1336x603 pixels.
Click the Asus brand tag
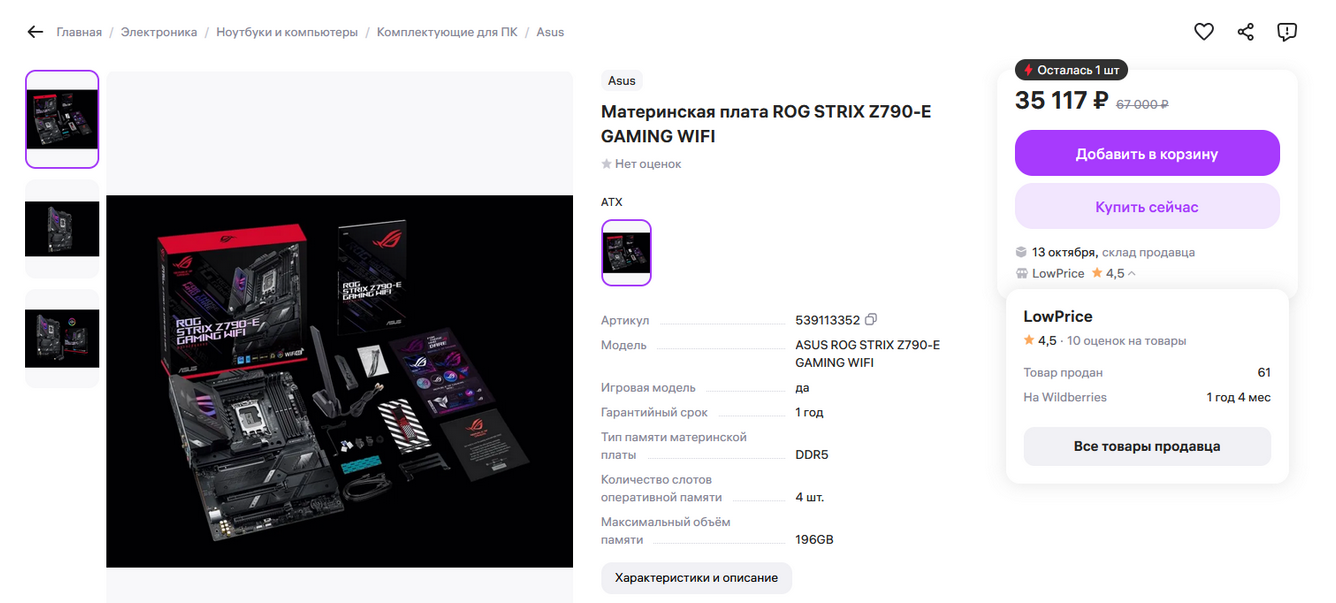(622, 81)
